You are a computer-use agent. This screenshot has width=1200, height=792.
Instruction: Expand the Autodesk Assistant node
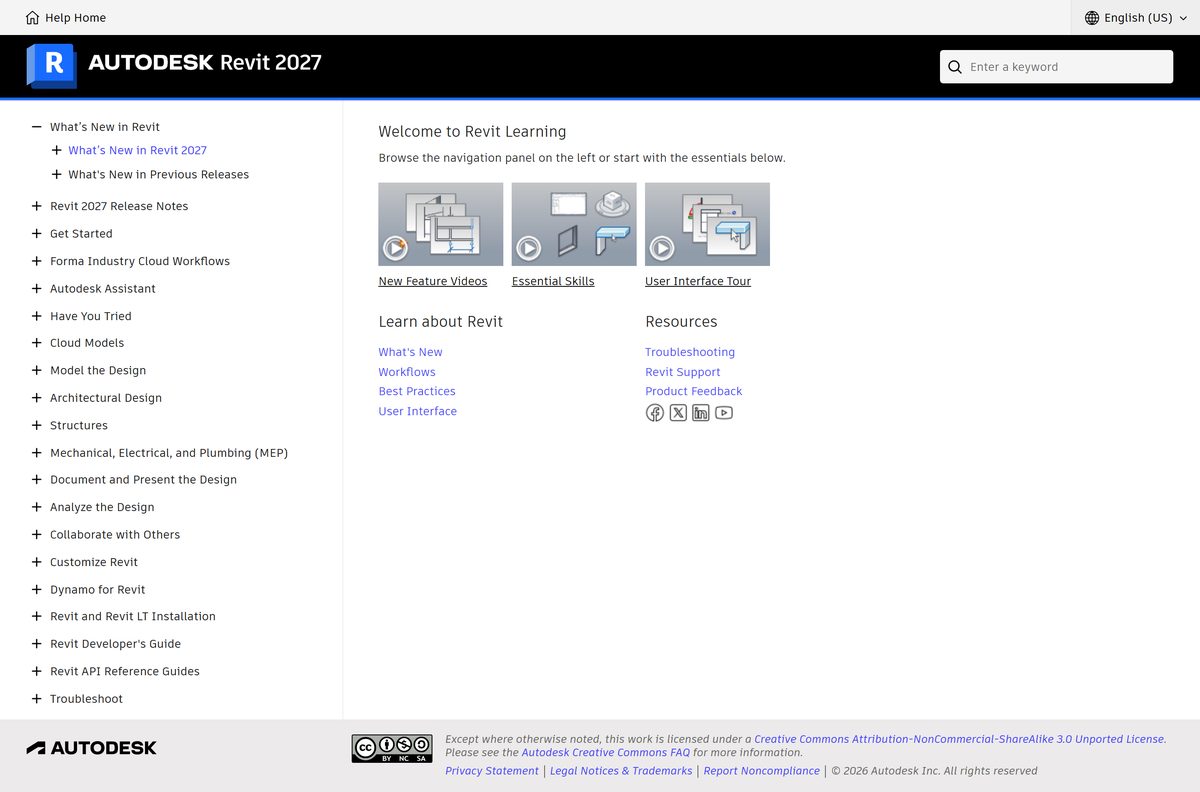click(x=37, y=289)
